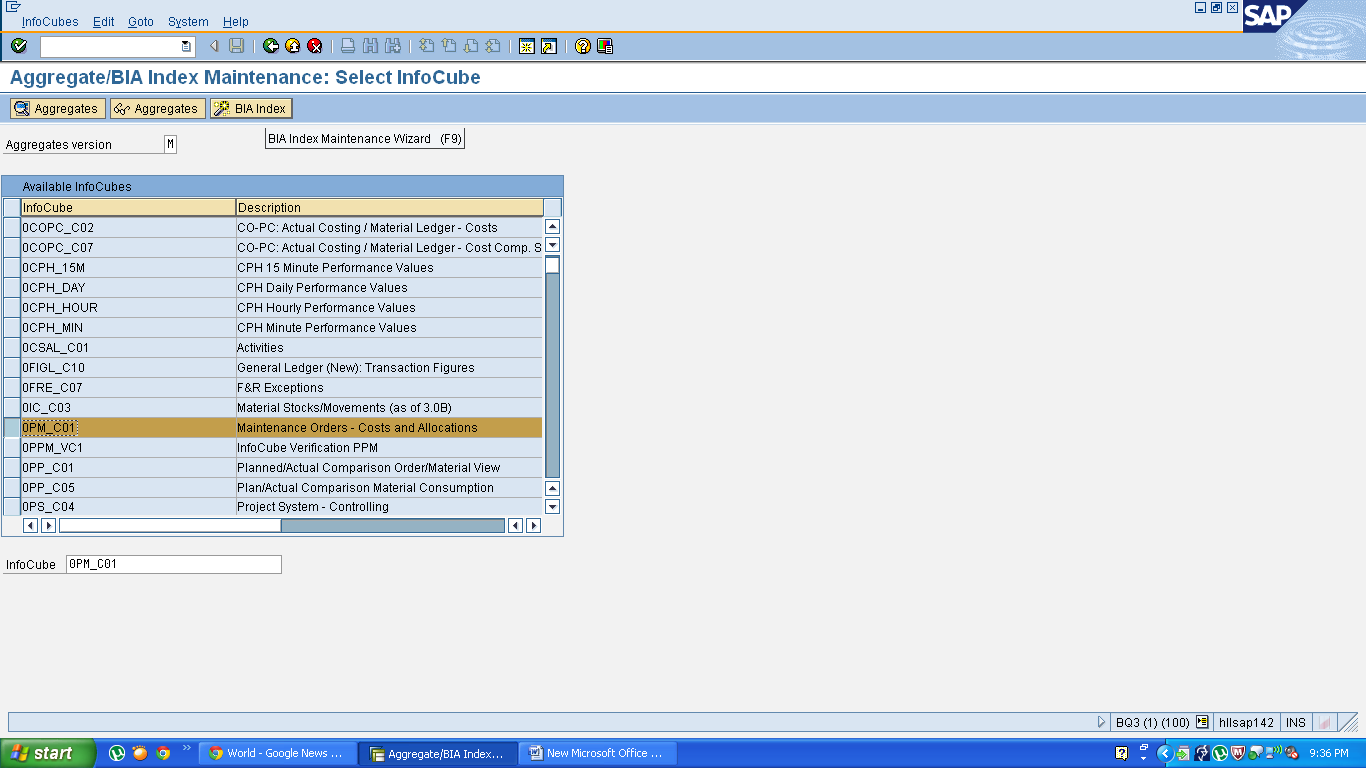Select the 0CPH_15M InfoCube cell
The image size is (1366, 768).
pyautogui.click(x=128, y=267)
